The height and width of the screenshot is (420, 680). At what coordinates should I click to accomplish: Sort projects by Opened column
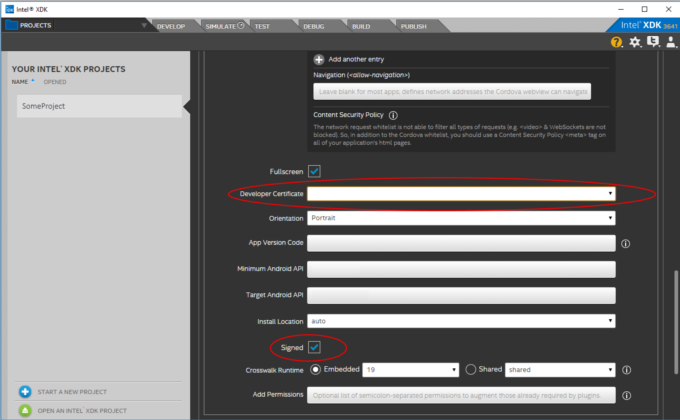55,82
